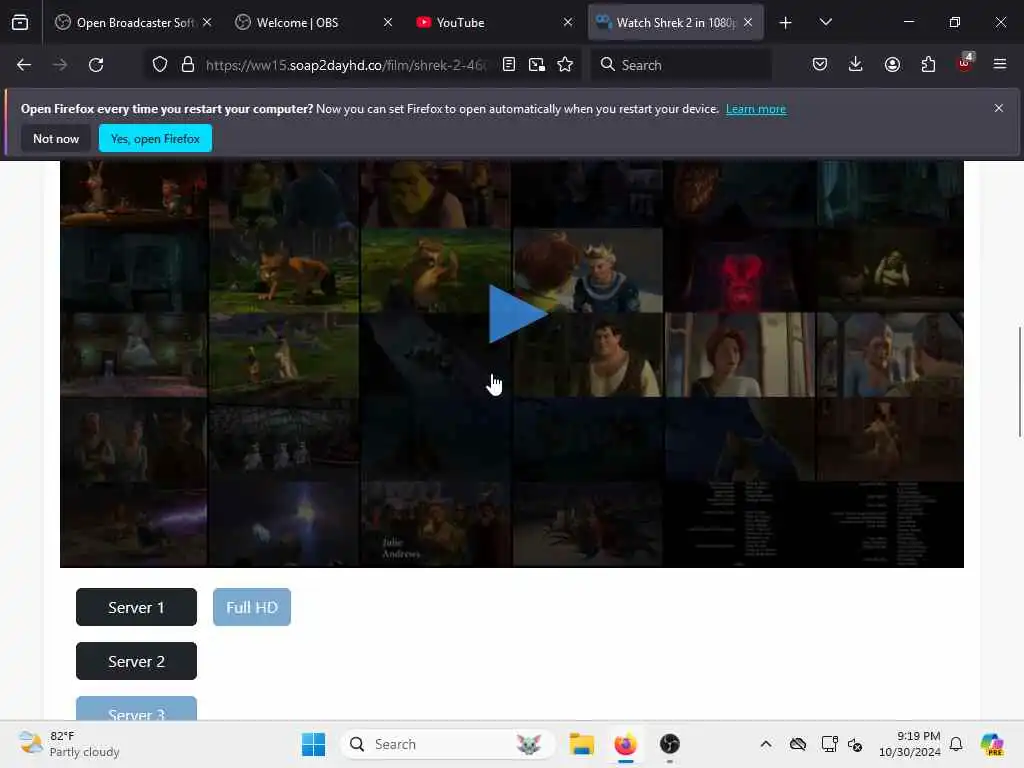Image resolution: width=1024 pixels, height=768 pixels.
Task: Dismiss the Firefox startup notification bar
Action: (x=999, y=108)
